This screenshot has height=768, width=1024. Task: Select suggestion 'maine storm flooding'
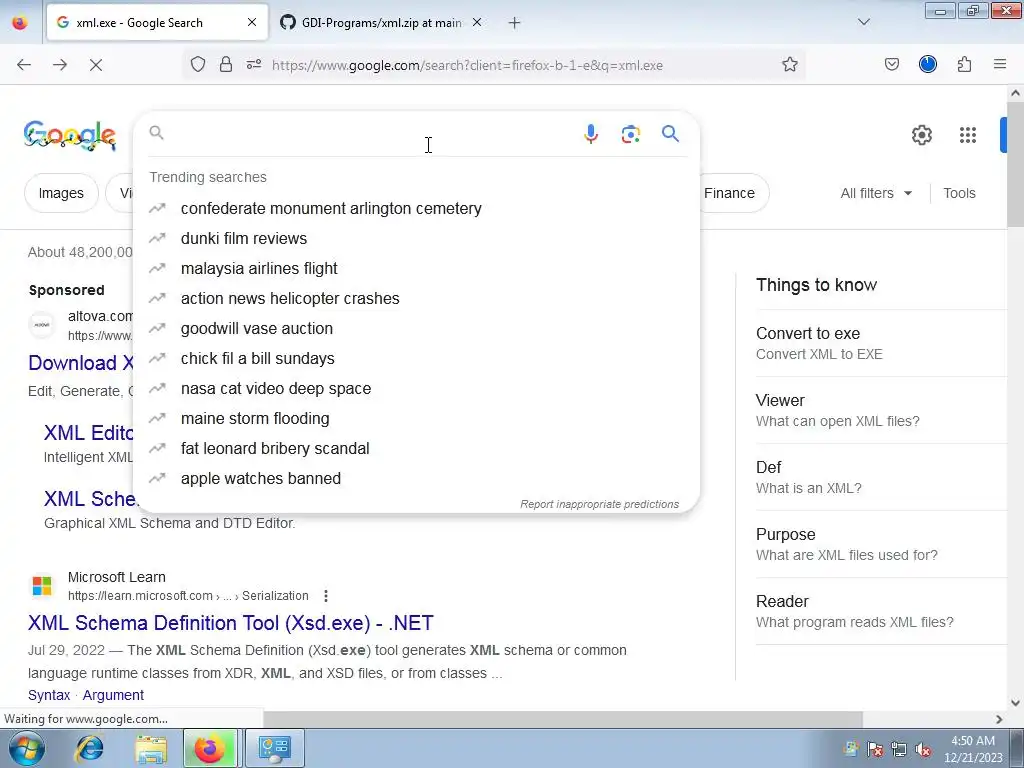click(x=416, y=419)
